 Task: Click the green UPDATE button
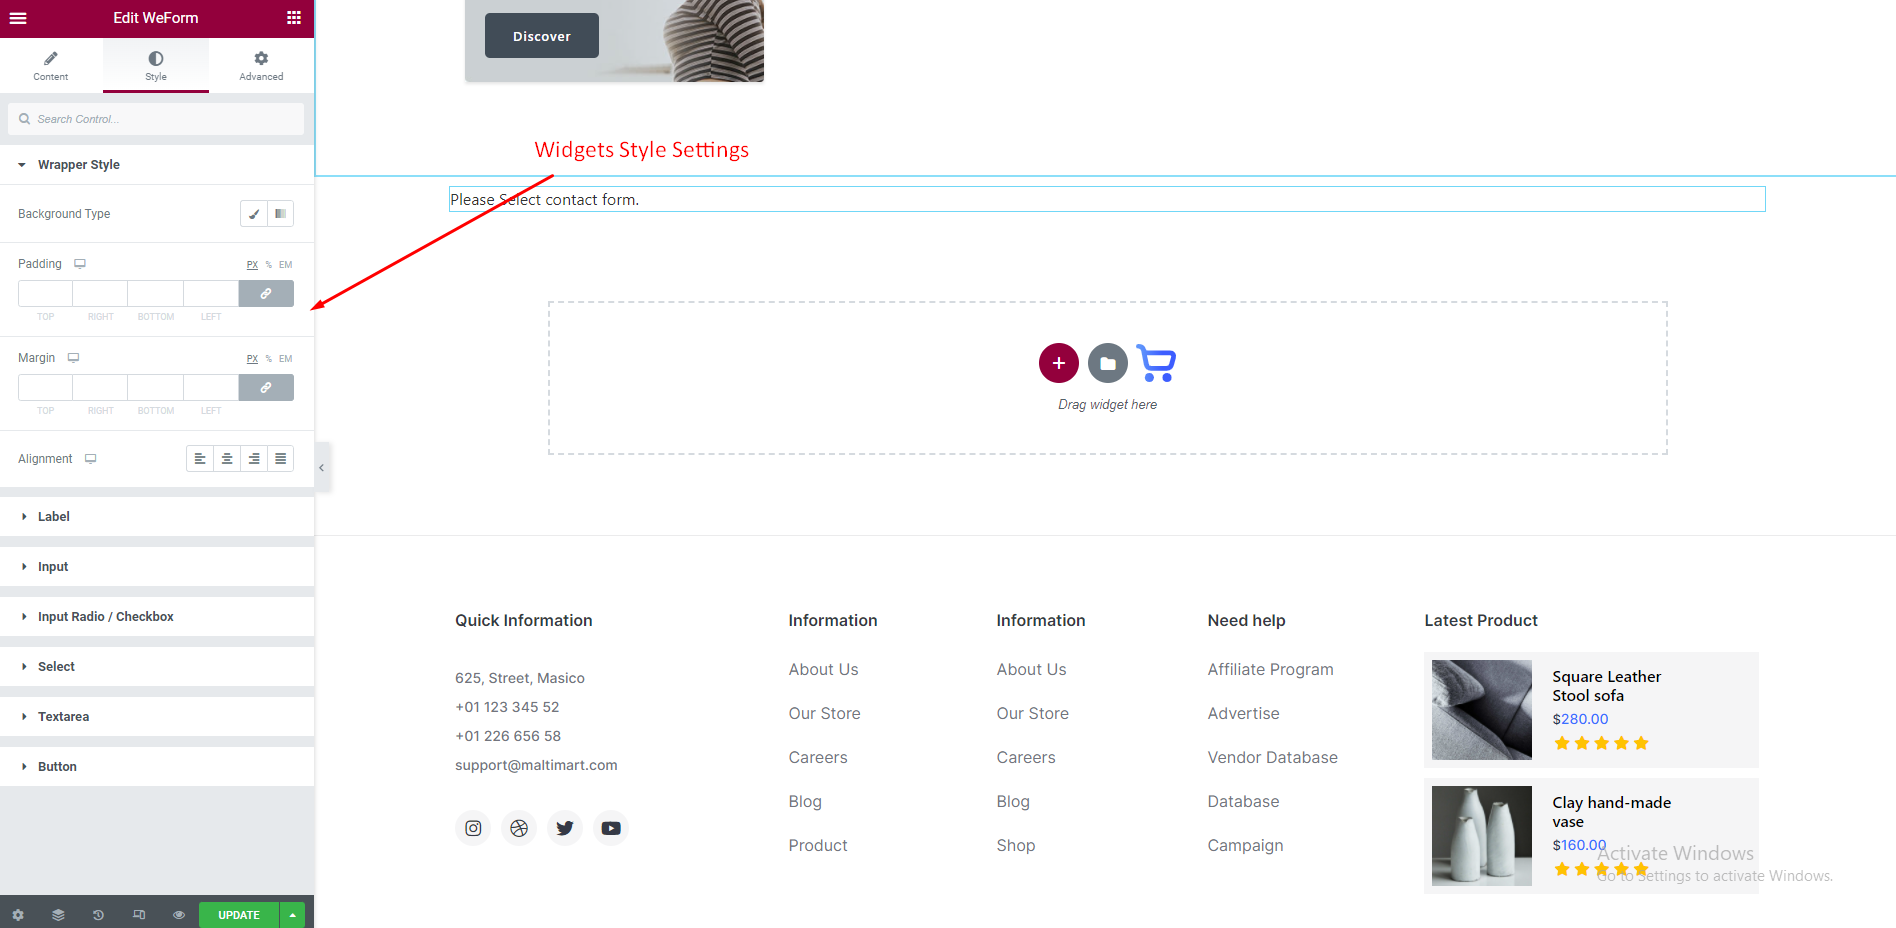tap(238, 915)
